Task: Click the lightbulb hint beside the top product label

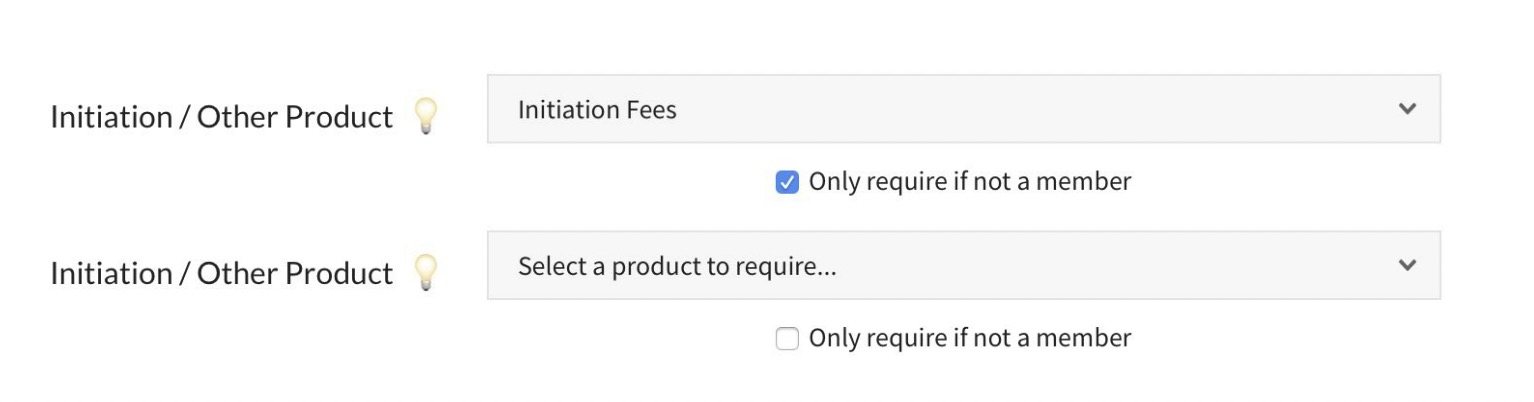Action: 426,116
